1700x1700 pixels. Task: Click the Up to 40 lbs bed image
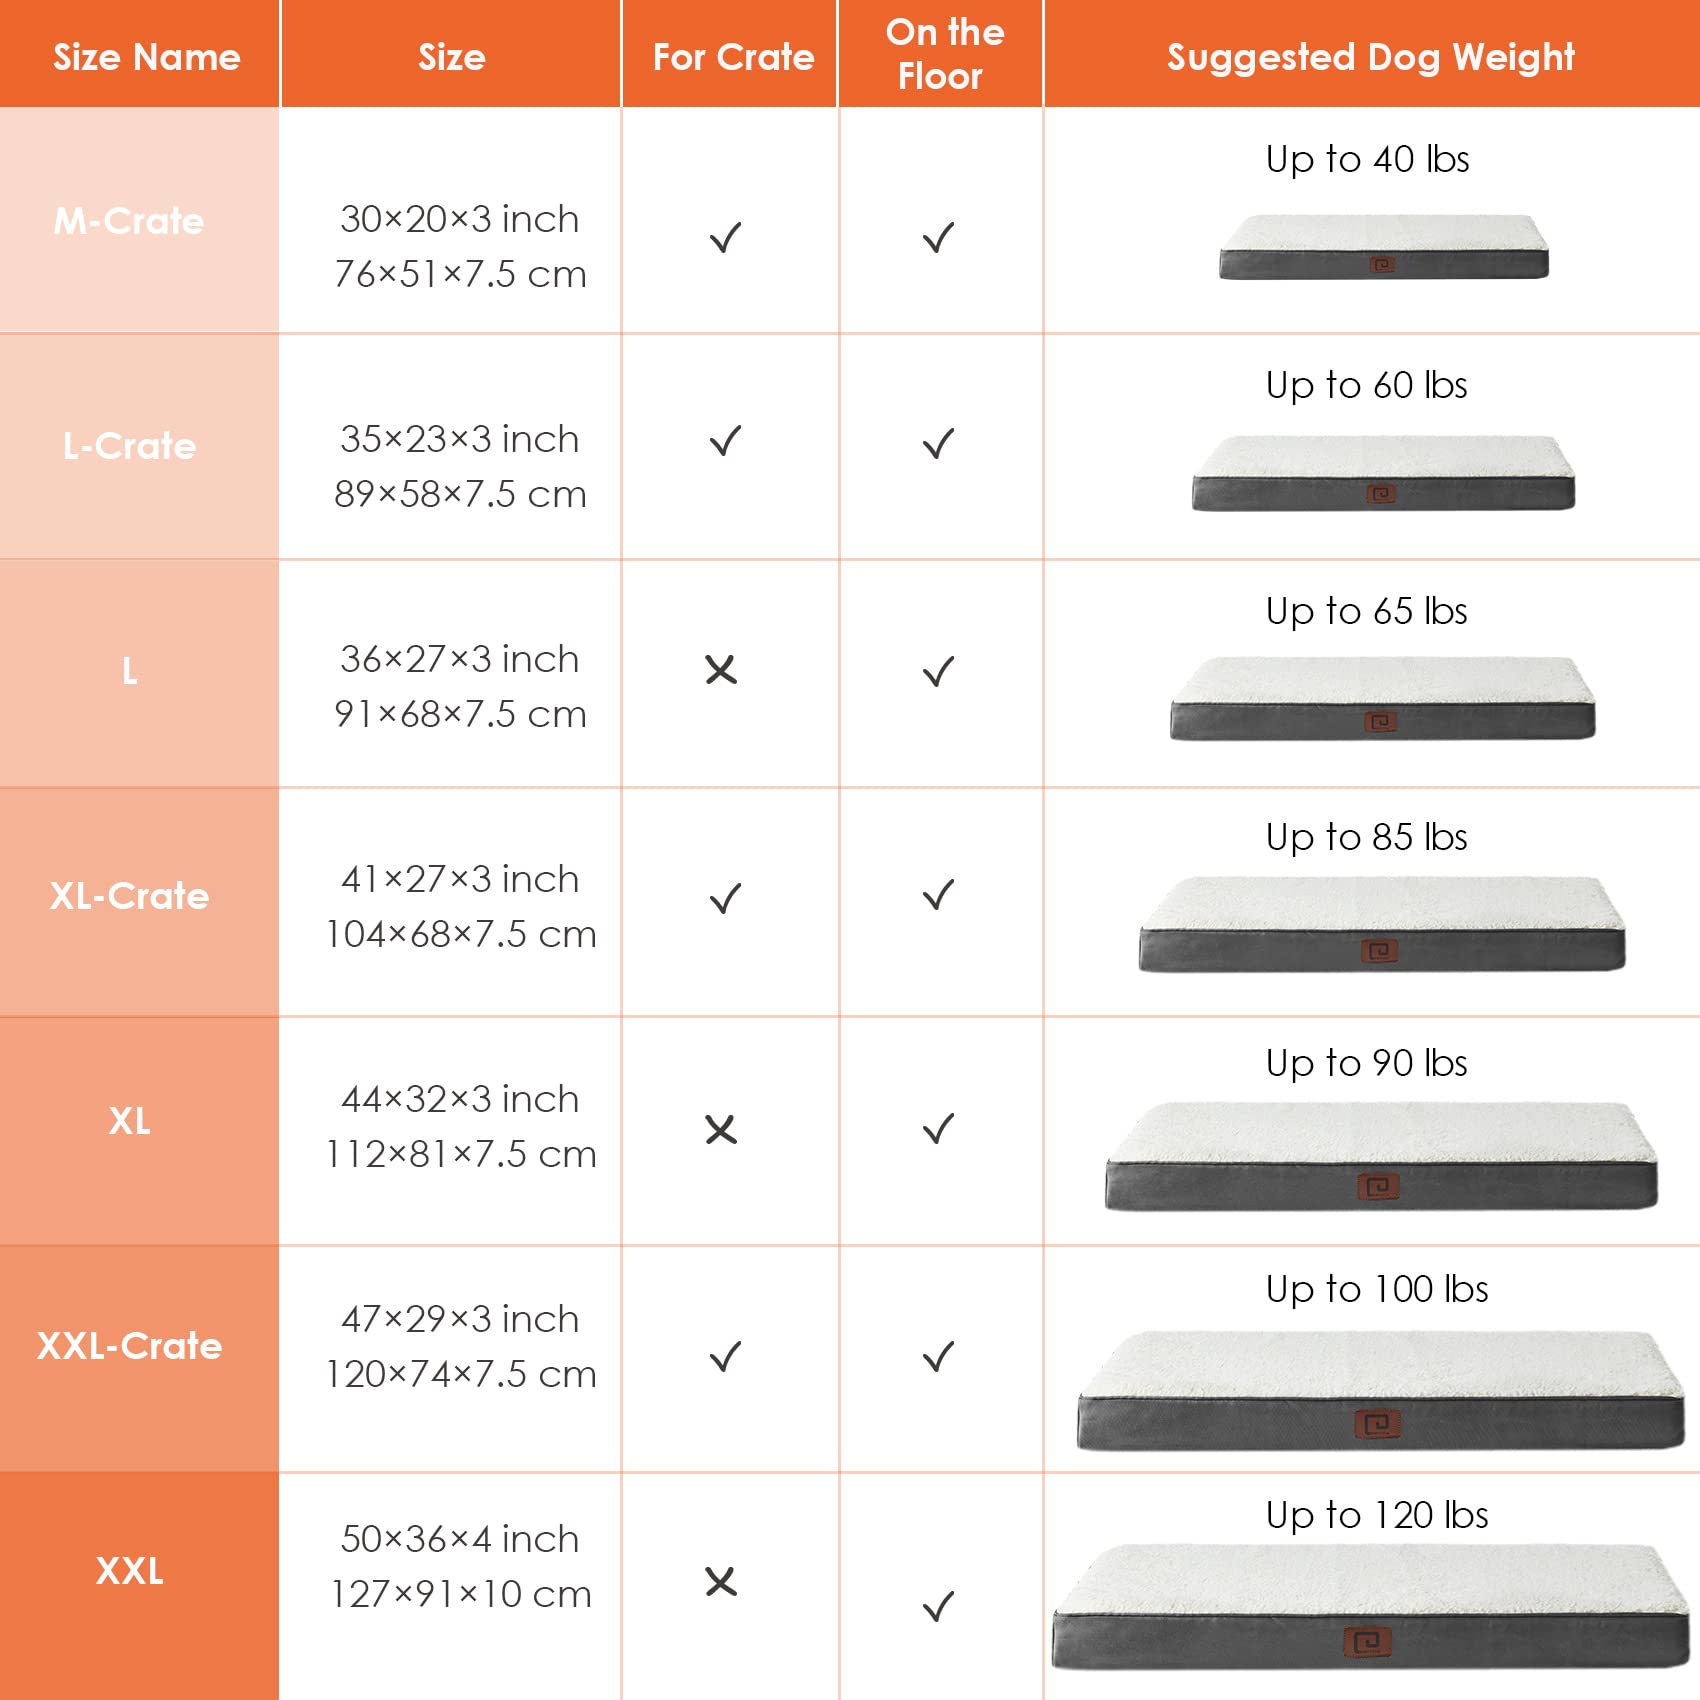tap(1383, 247)
